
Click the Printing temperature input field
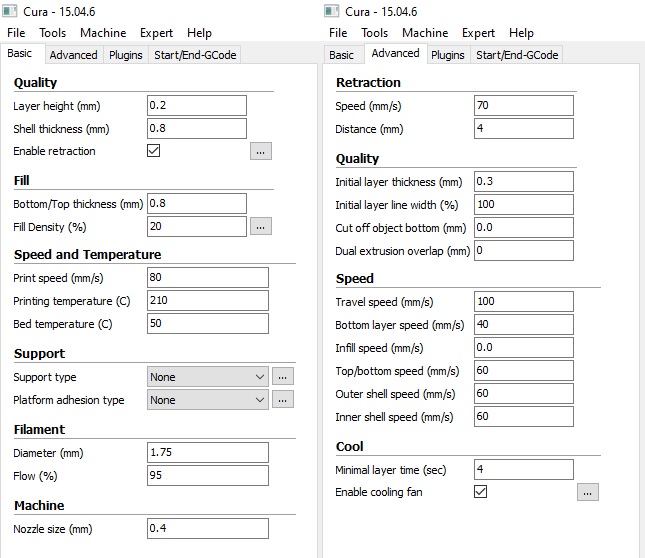click(208, 301)
